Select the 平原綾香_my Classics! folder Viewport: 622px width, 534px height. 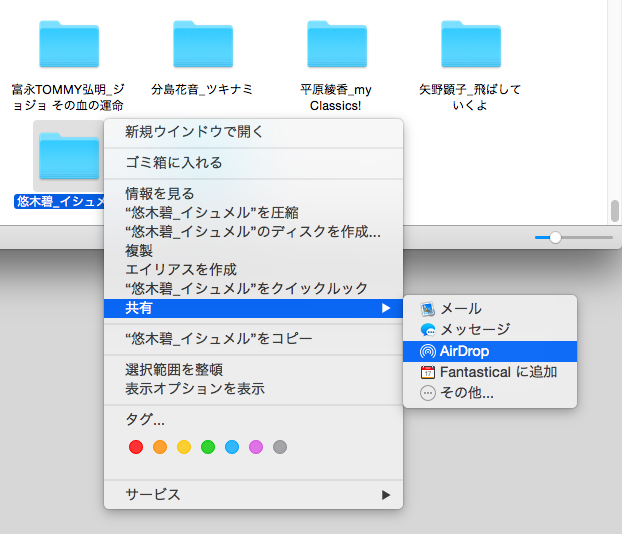[x=336, y=44]
